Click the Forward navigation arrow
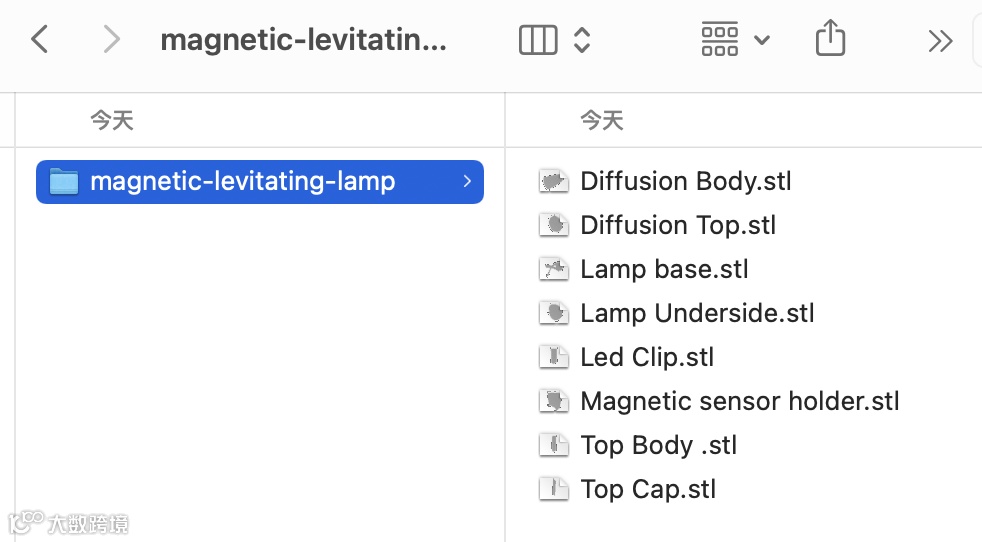982x542 pixels. click(x=111, y=40)
